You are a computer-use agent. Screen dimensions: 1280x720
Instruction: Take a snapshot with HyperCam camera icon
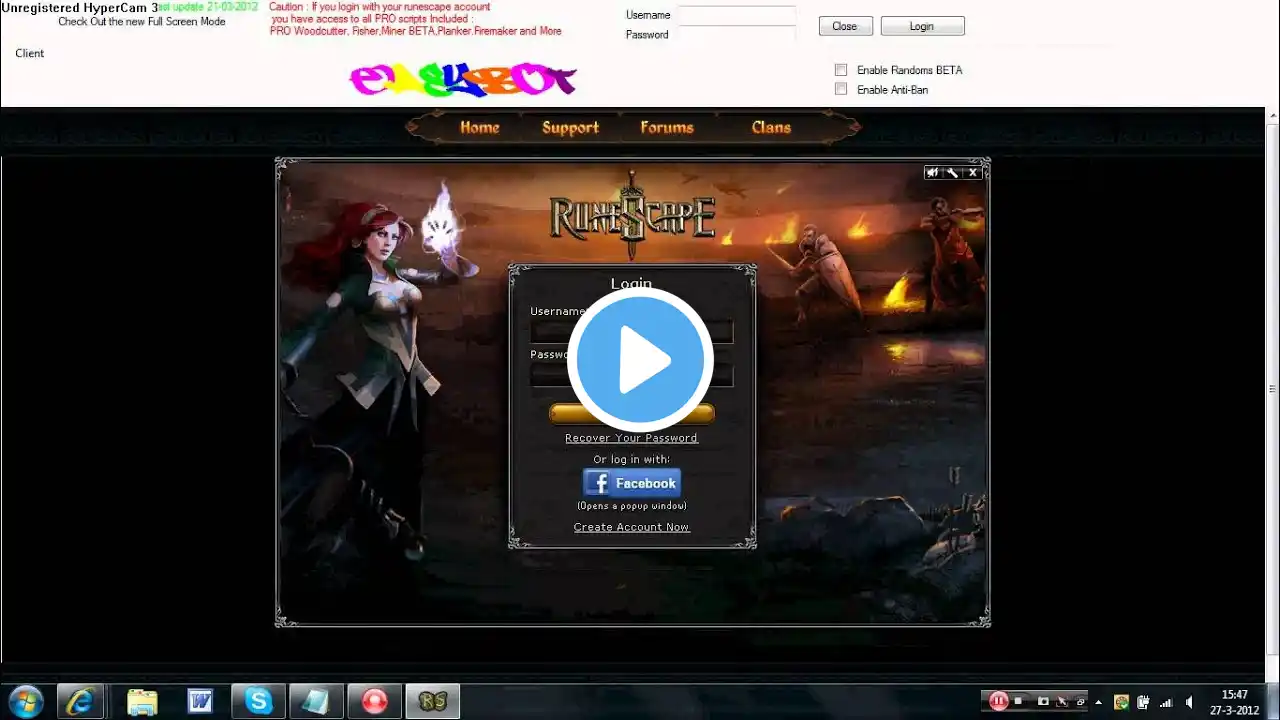1043,701
